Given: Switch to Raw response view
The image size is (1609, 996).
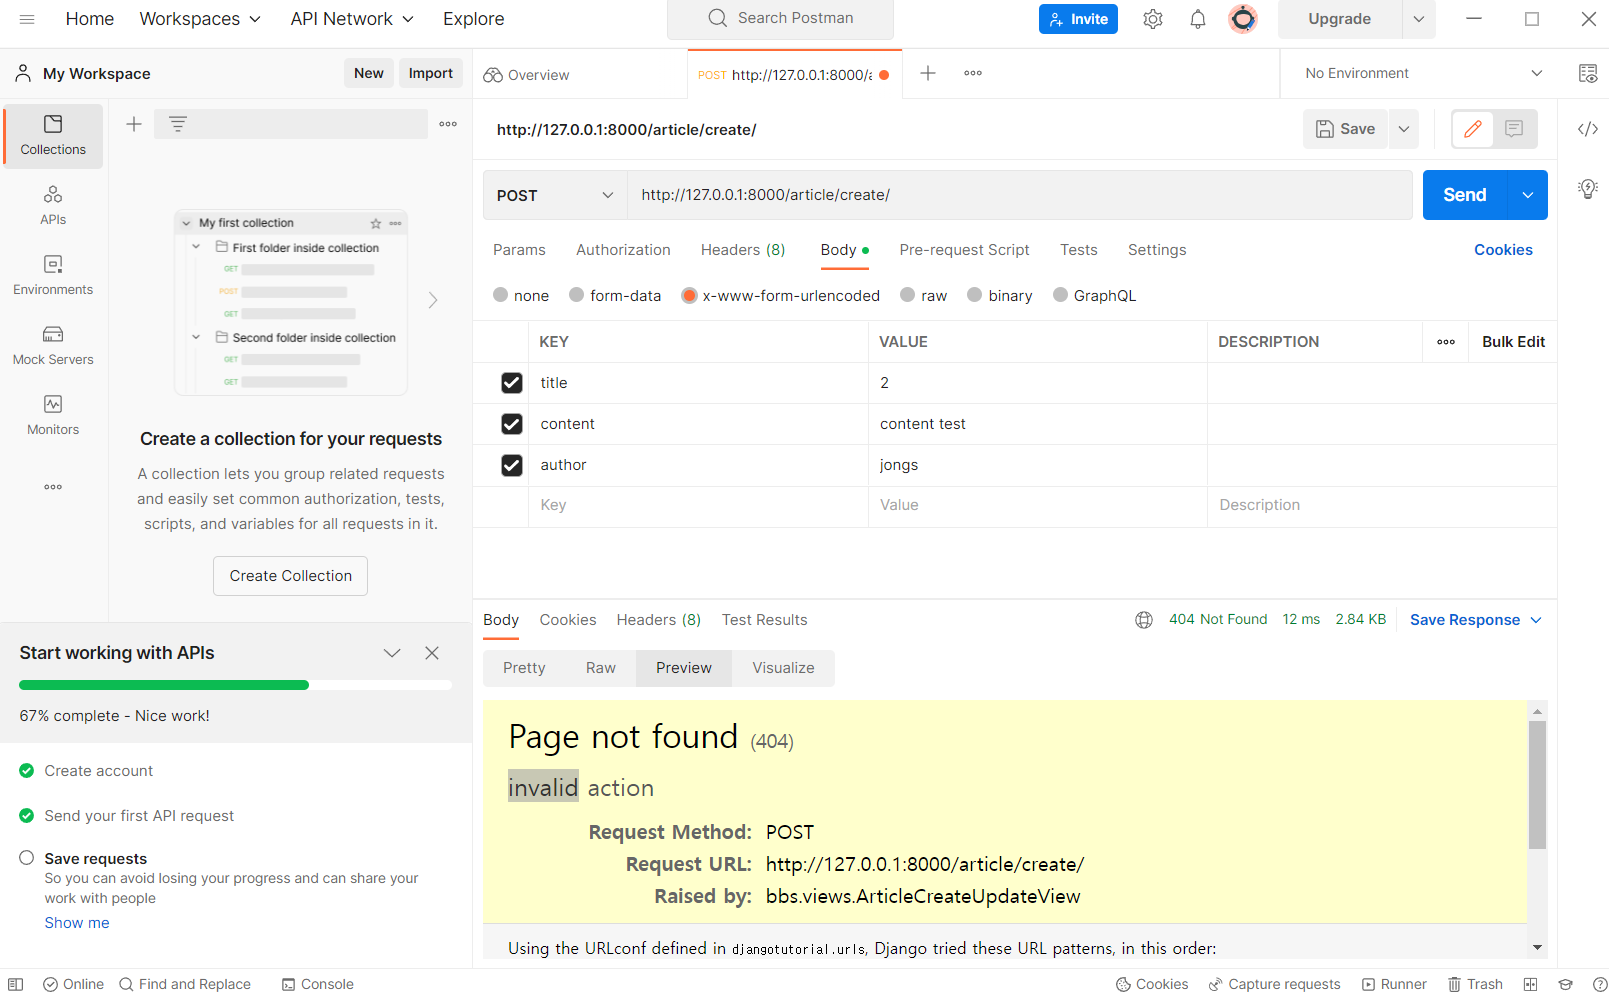Looking at the screenshot, I should pos(601,668).
